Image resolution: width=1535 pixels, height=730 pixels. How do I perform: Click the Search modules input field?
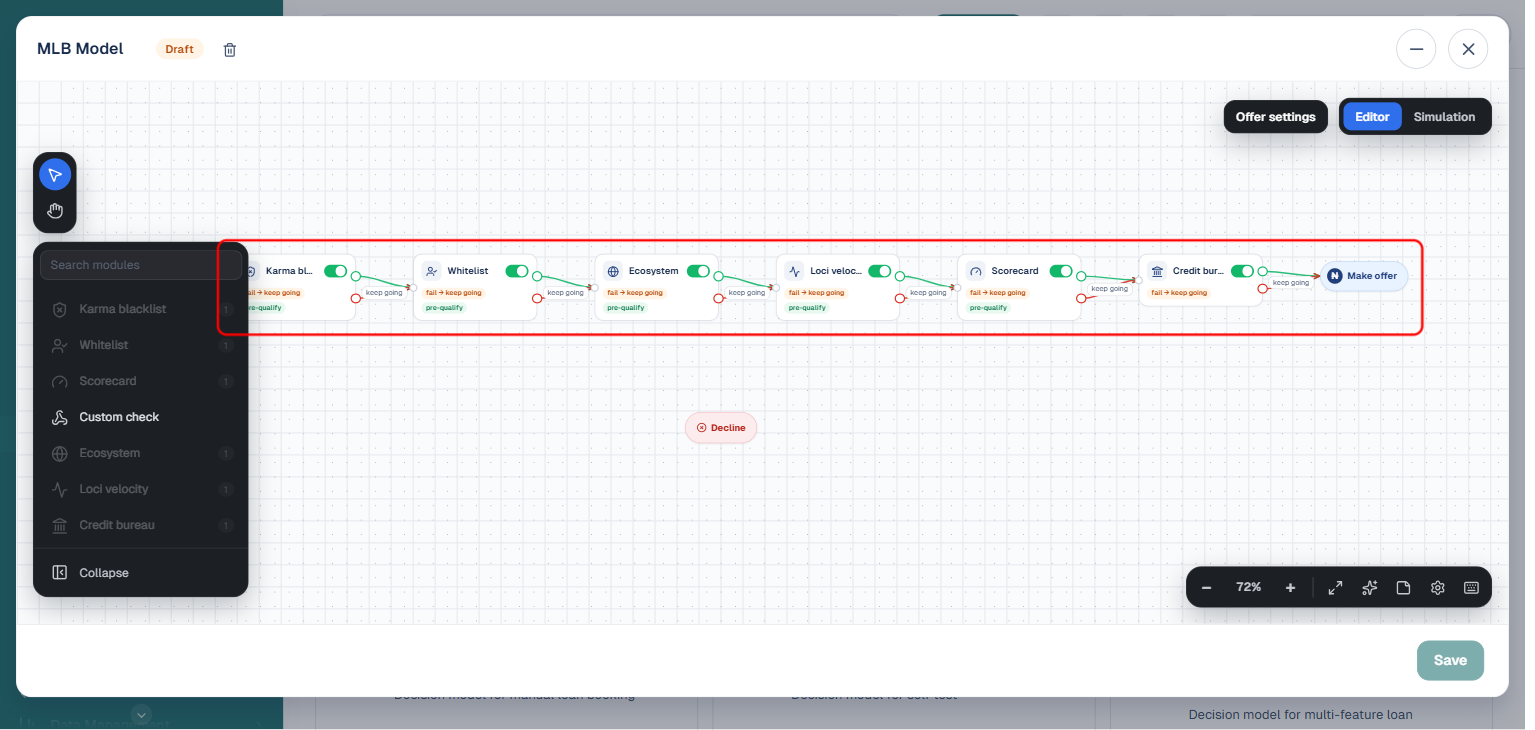tap(140, 265)
